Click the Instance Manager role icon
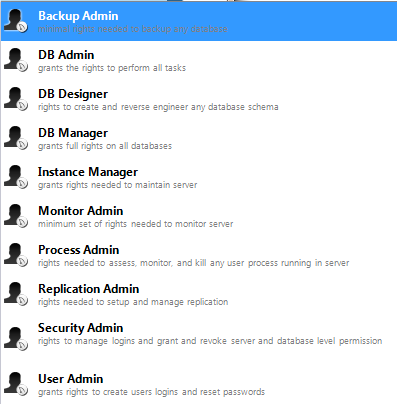 pyautogui.click(x=16, y=177)
